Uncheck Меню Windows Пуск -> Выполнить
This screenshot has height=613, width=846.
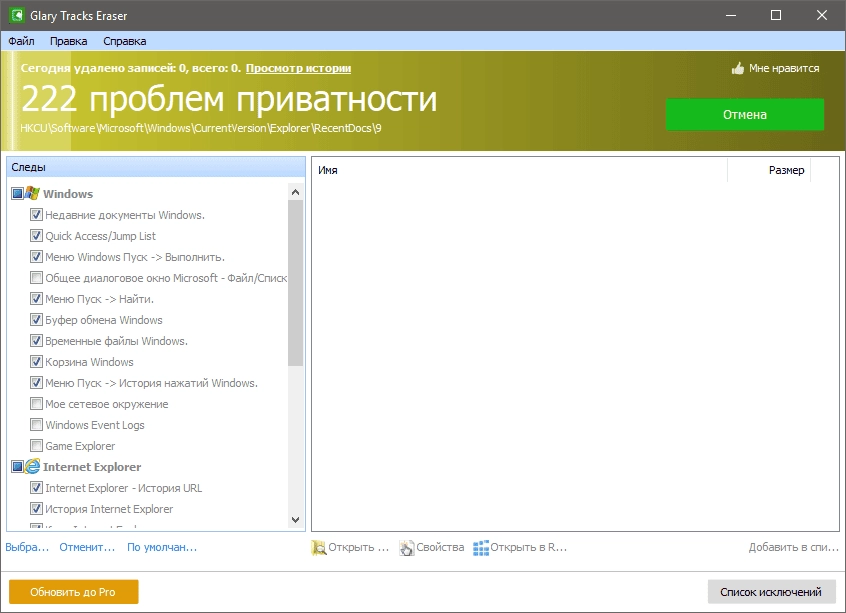[x=36, y=257]
